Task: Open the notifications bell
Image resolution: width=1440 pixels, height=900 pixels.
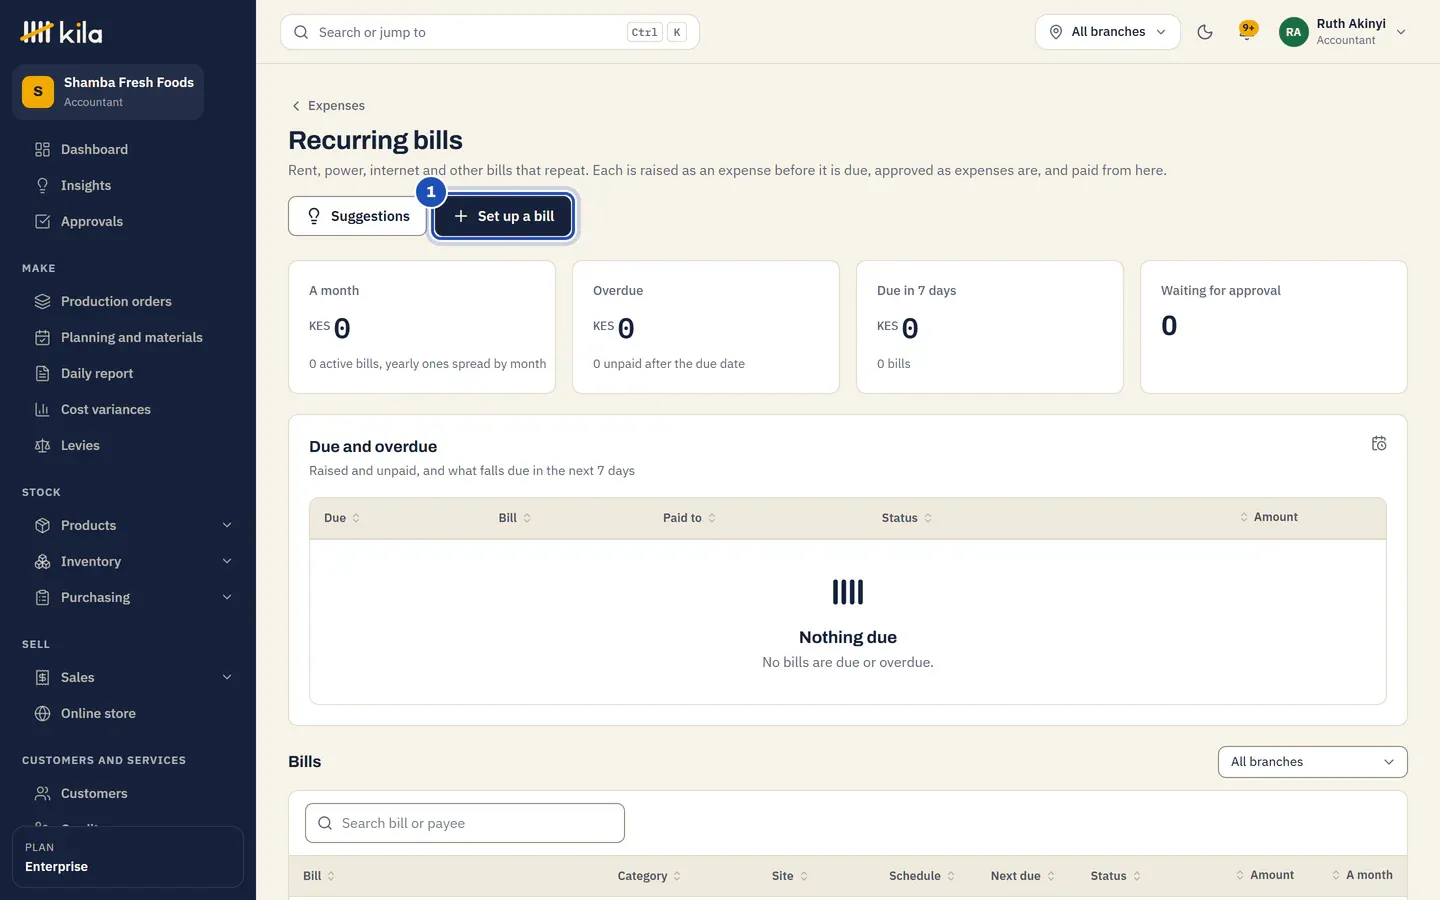Action: click(1248, 31)
